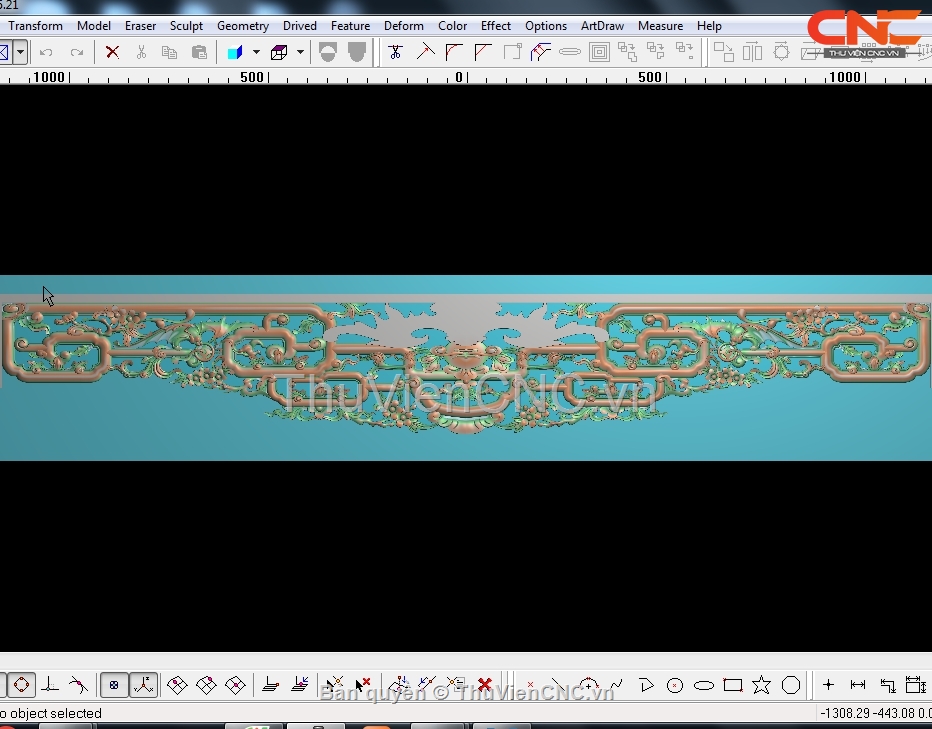Expand the dropdown arrow beside the cyan cube
The image size is (932, 729).
[256, 52]
